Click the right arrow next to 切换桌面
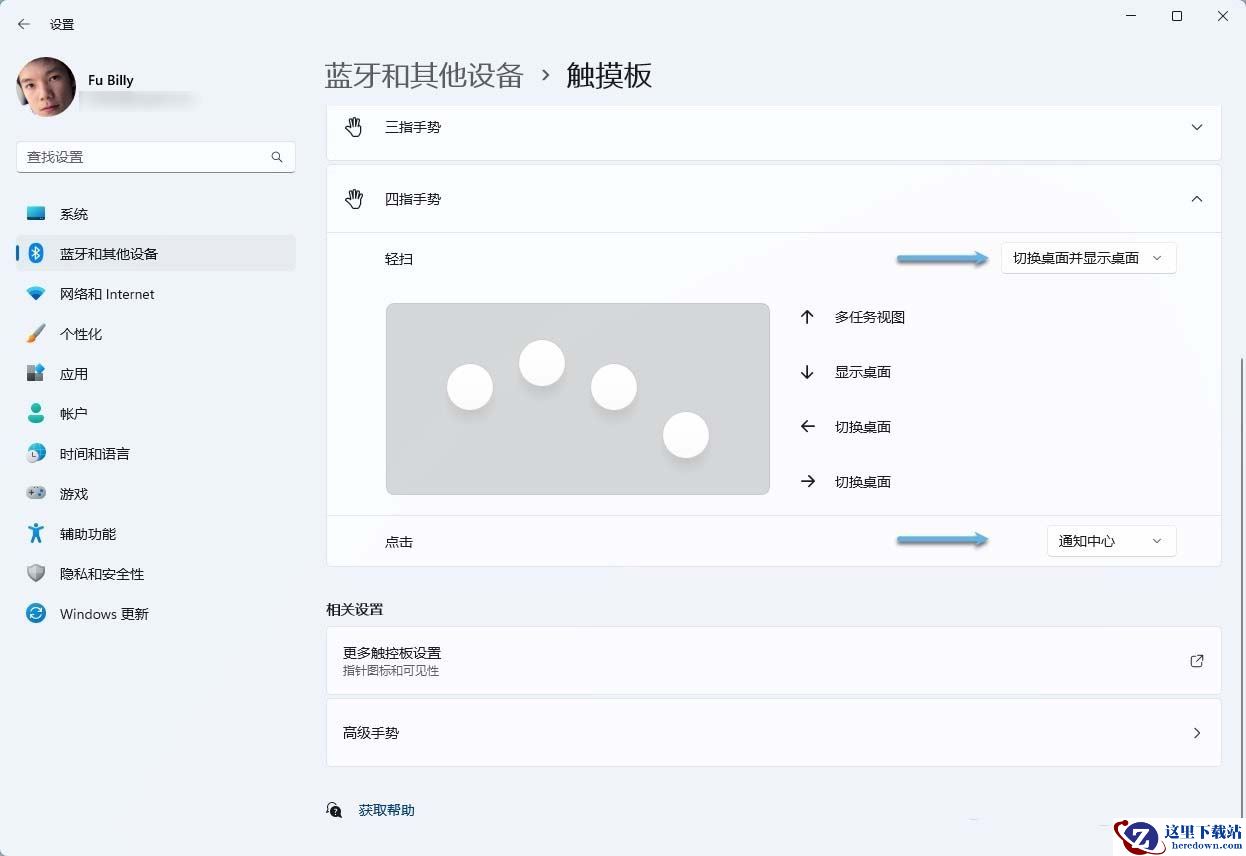 tap(807, 482)
